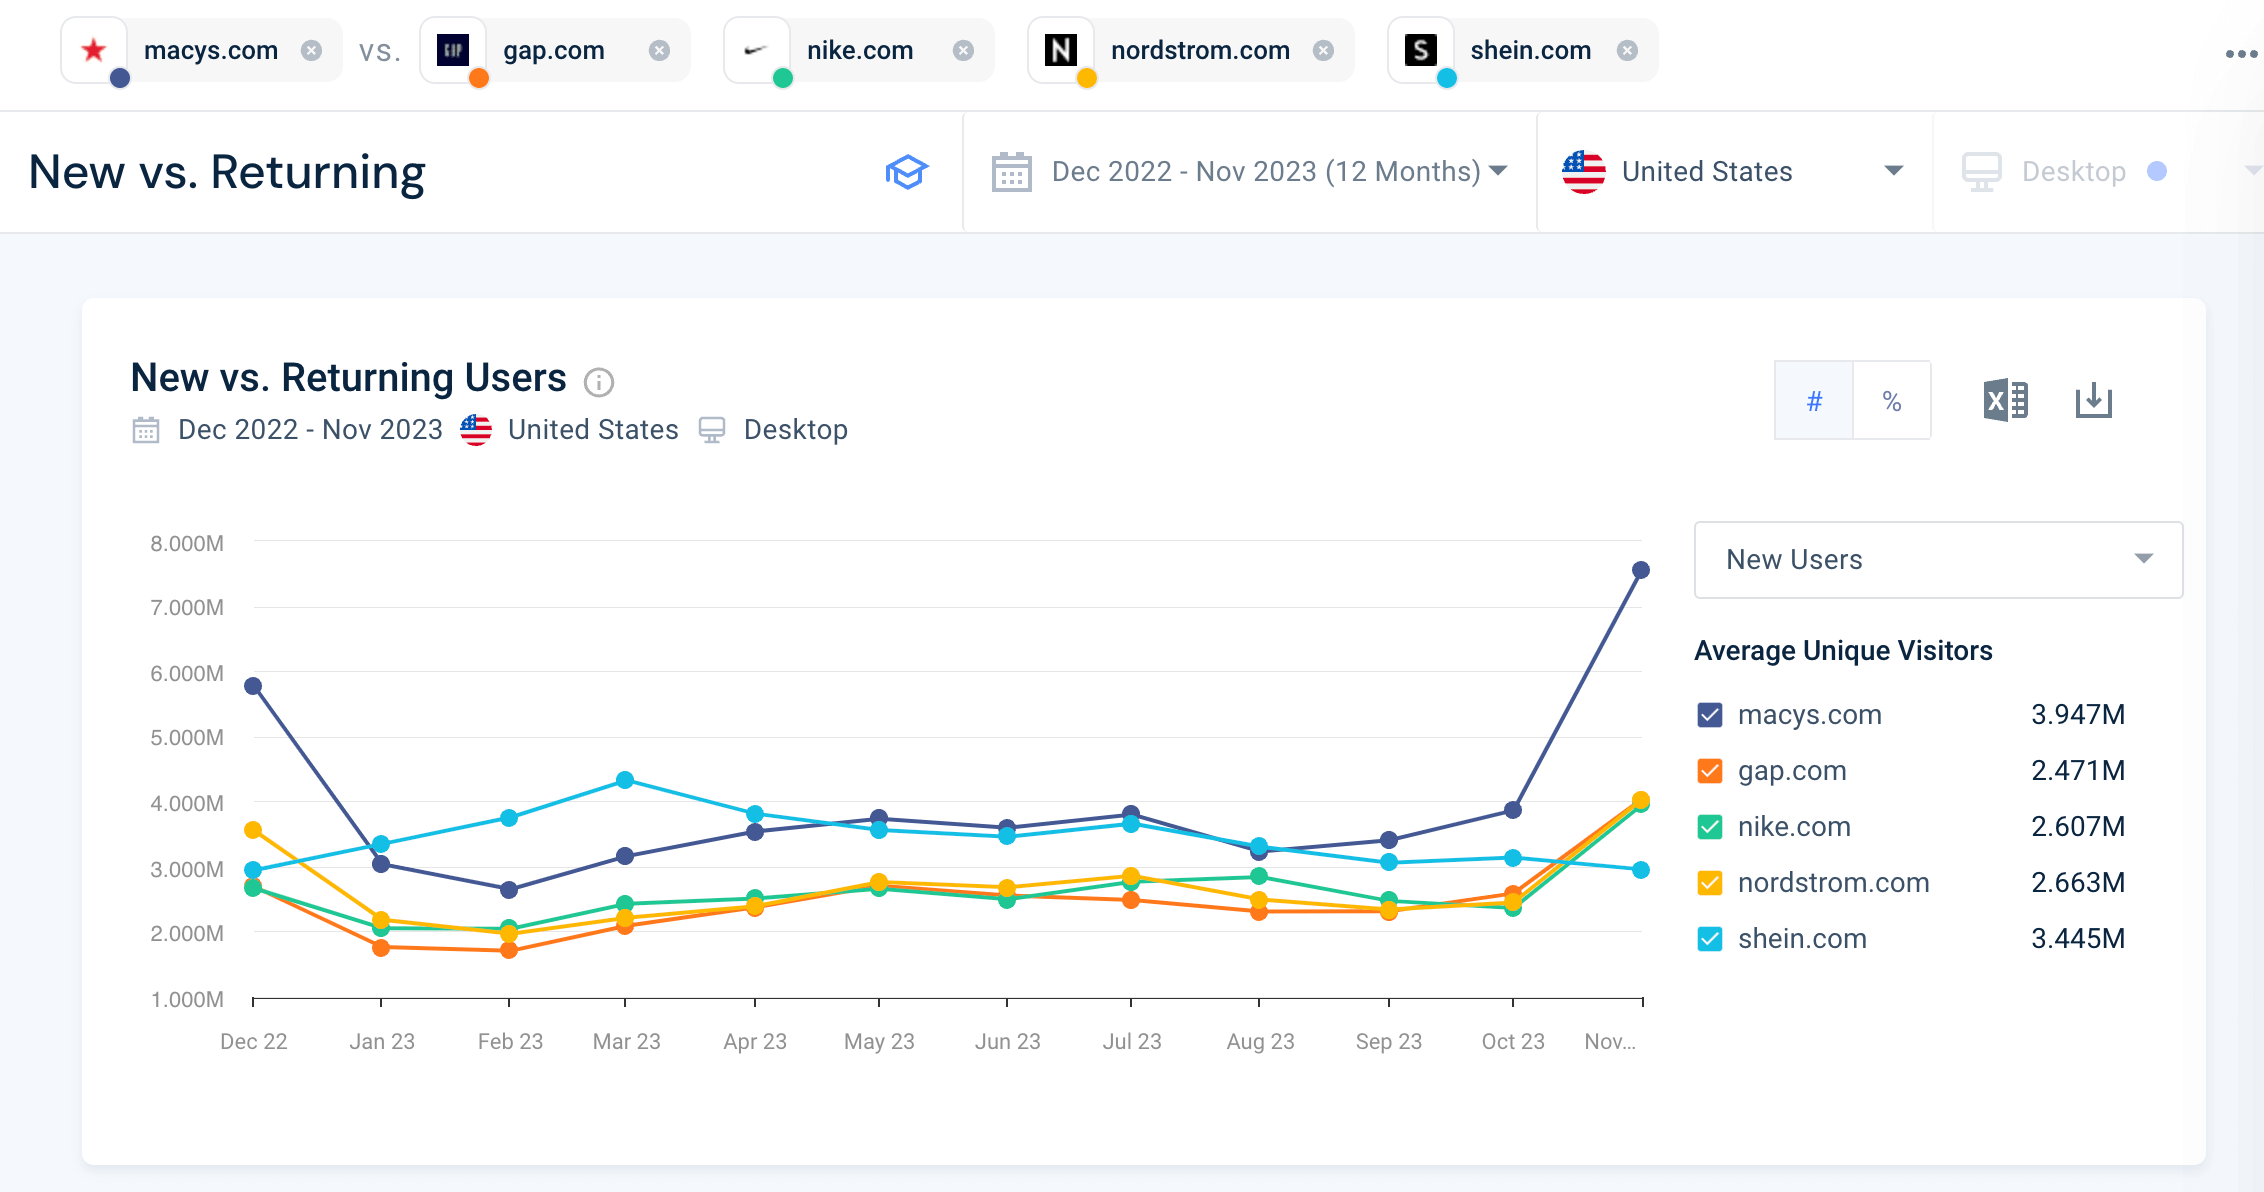The width and height of the screenshot is (2264, 1192).
Task: Remove nike.com from the comparison
Action: coord(963,50)
